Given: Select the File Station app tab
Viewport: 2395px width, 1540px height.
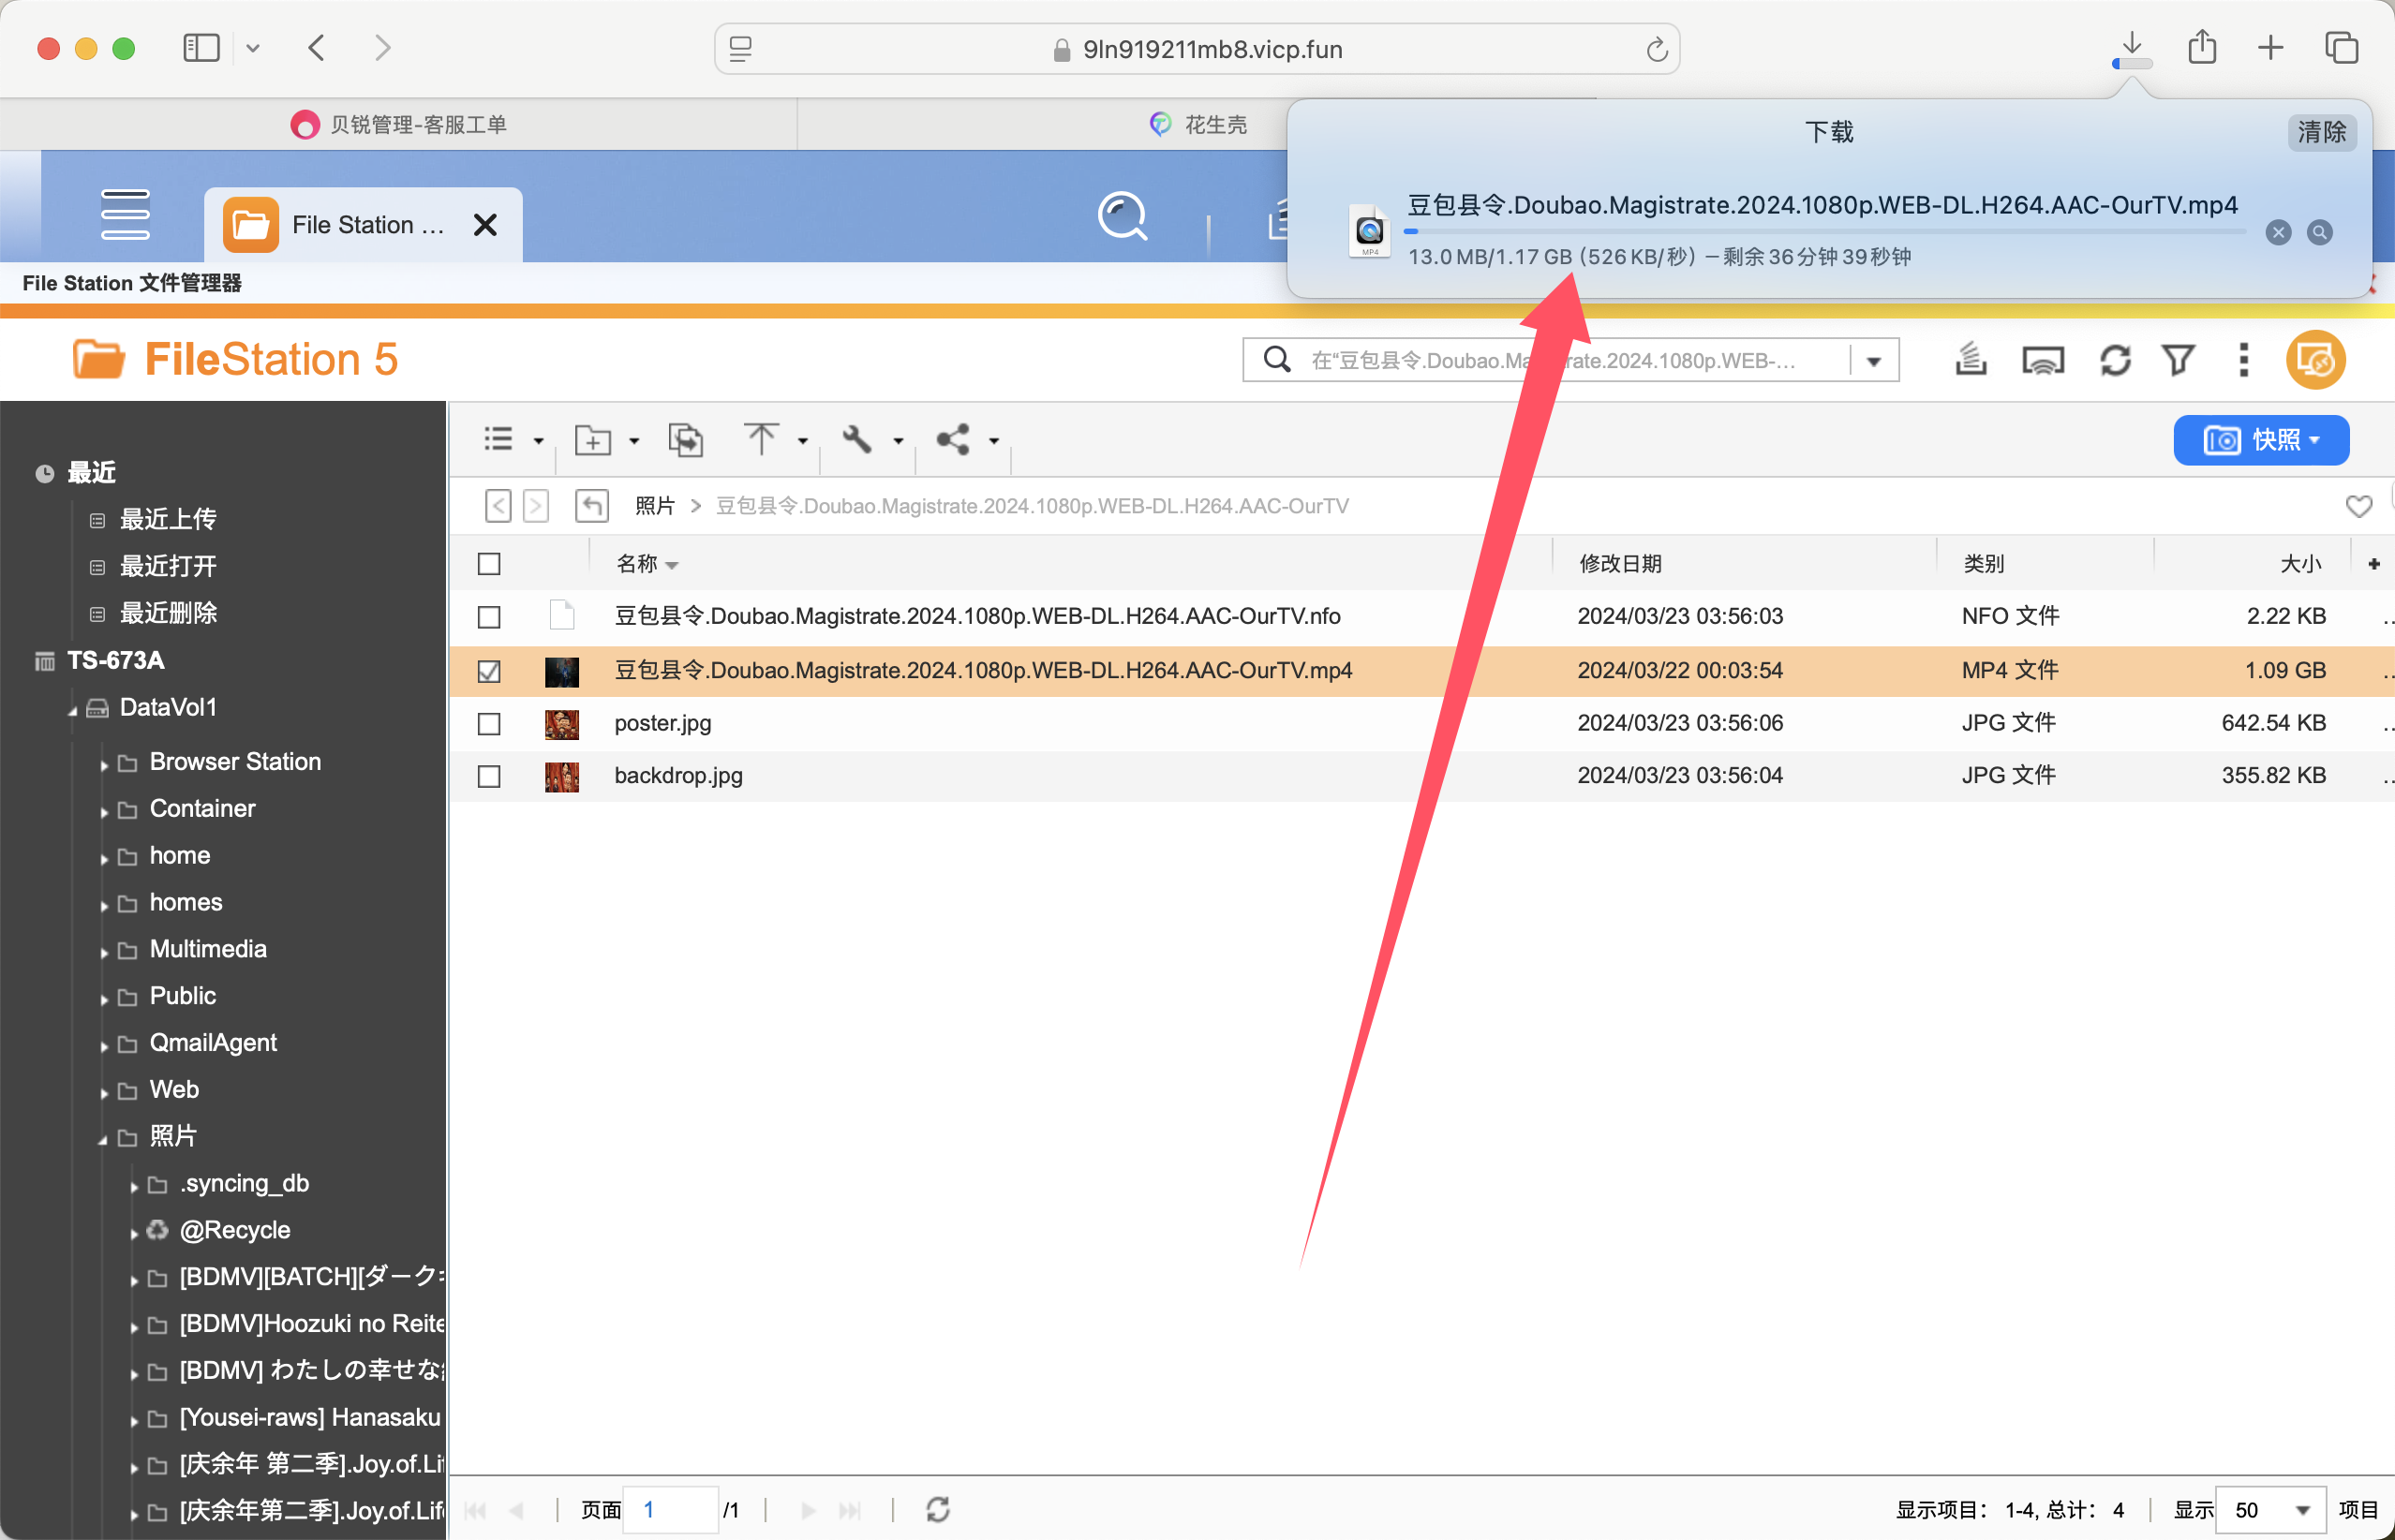Looking at the screenshot, I should 363,225.
